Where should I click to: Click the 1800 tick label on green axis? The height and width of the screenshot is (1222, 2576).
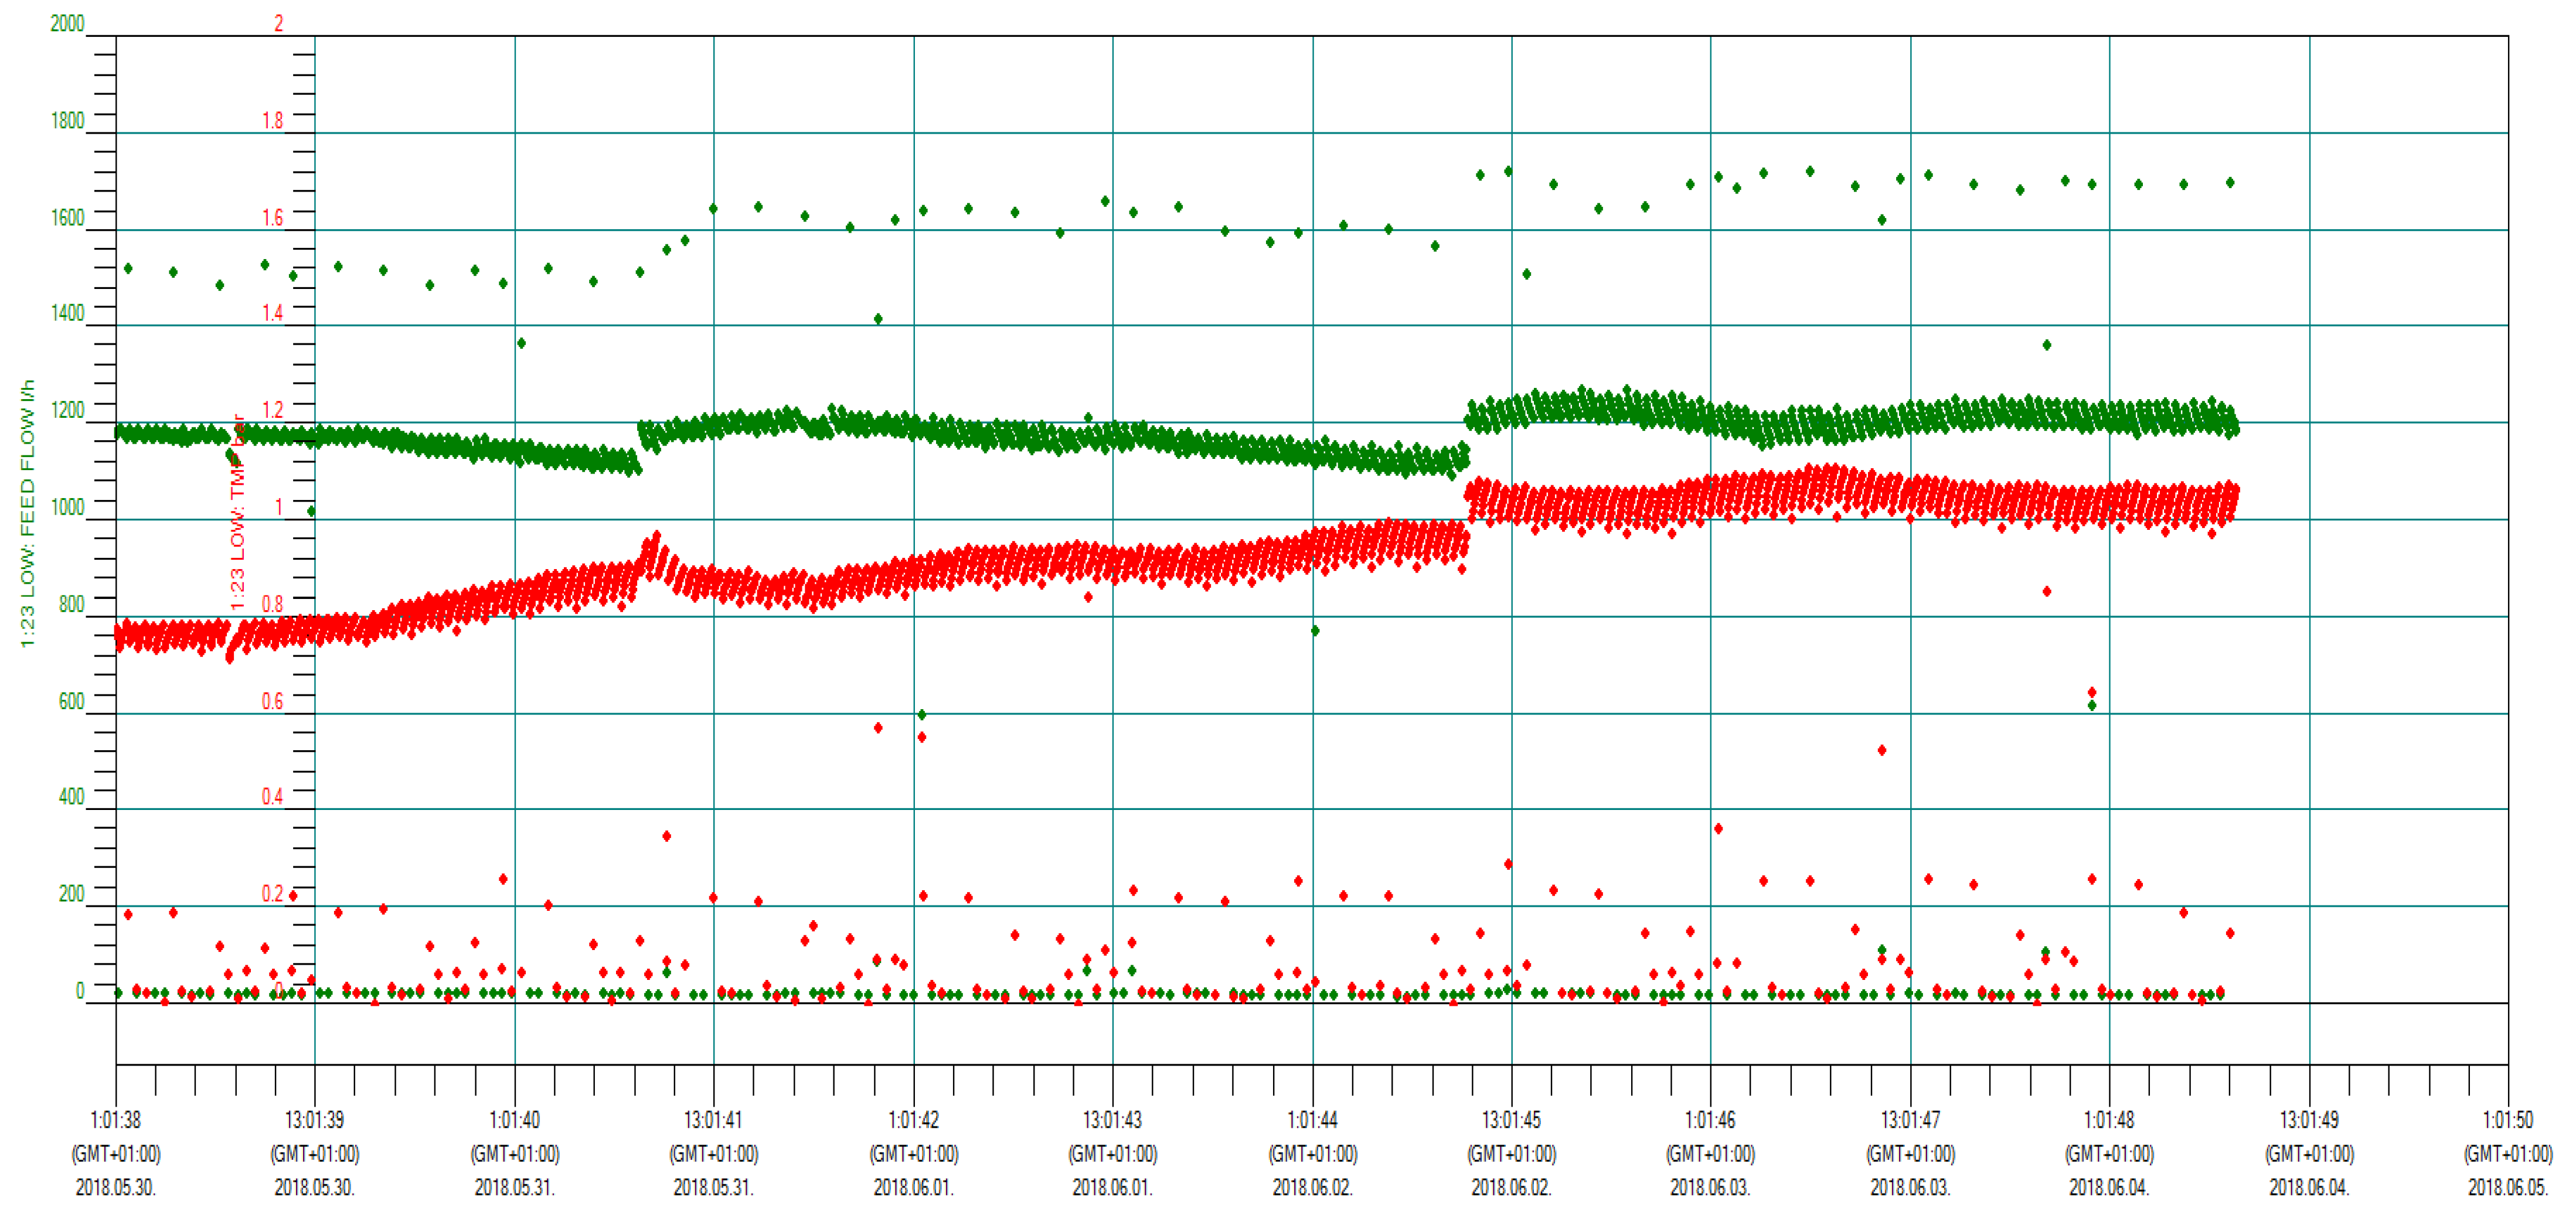(x=67, y=120)
